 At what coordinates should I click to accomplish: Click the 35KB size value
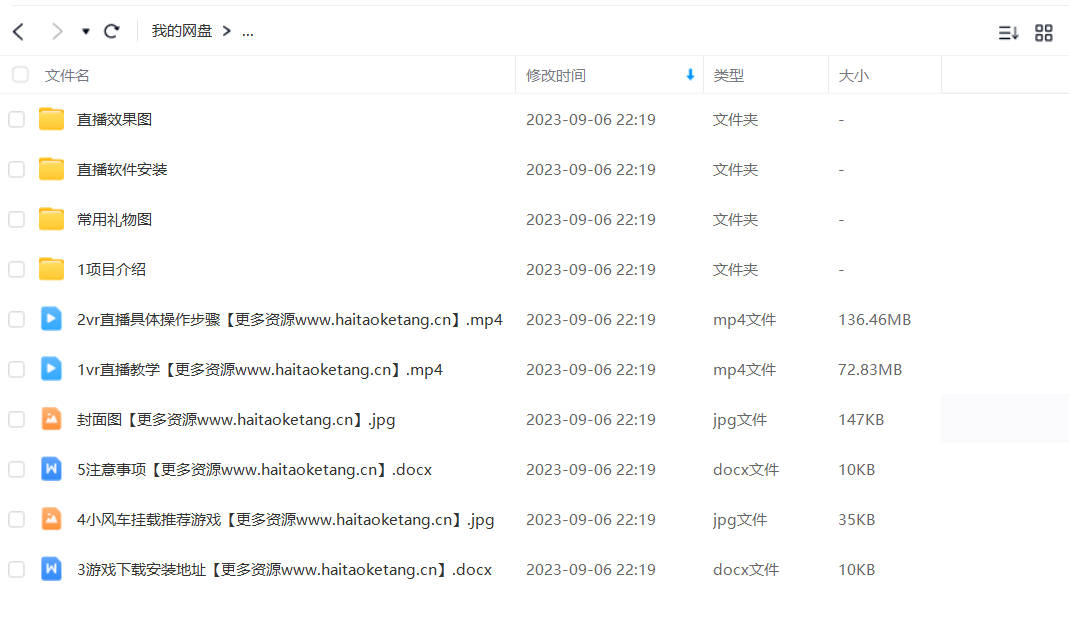pos(856,520)
